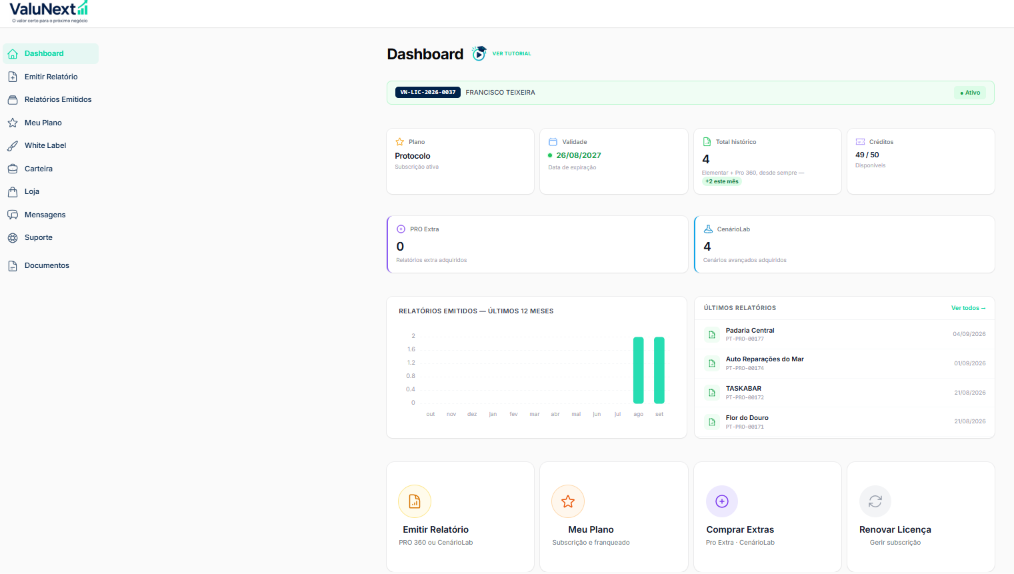Click the Comprar Extras quick action title
Viewport: 1014px width, 574px height.
point(740,529)
